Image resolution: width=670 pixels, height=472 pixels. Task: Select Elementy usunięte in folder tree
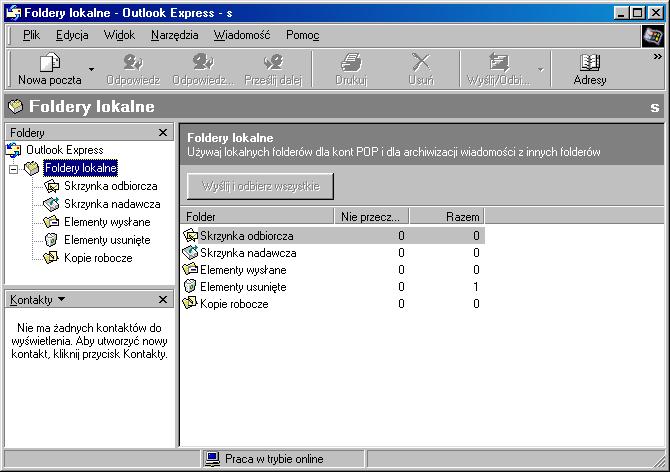point(107,240)
